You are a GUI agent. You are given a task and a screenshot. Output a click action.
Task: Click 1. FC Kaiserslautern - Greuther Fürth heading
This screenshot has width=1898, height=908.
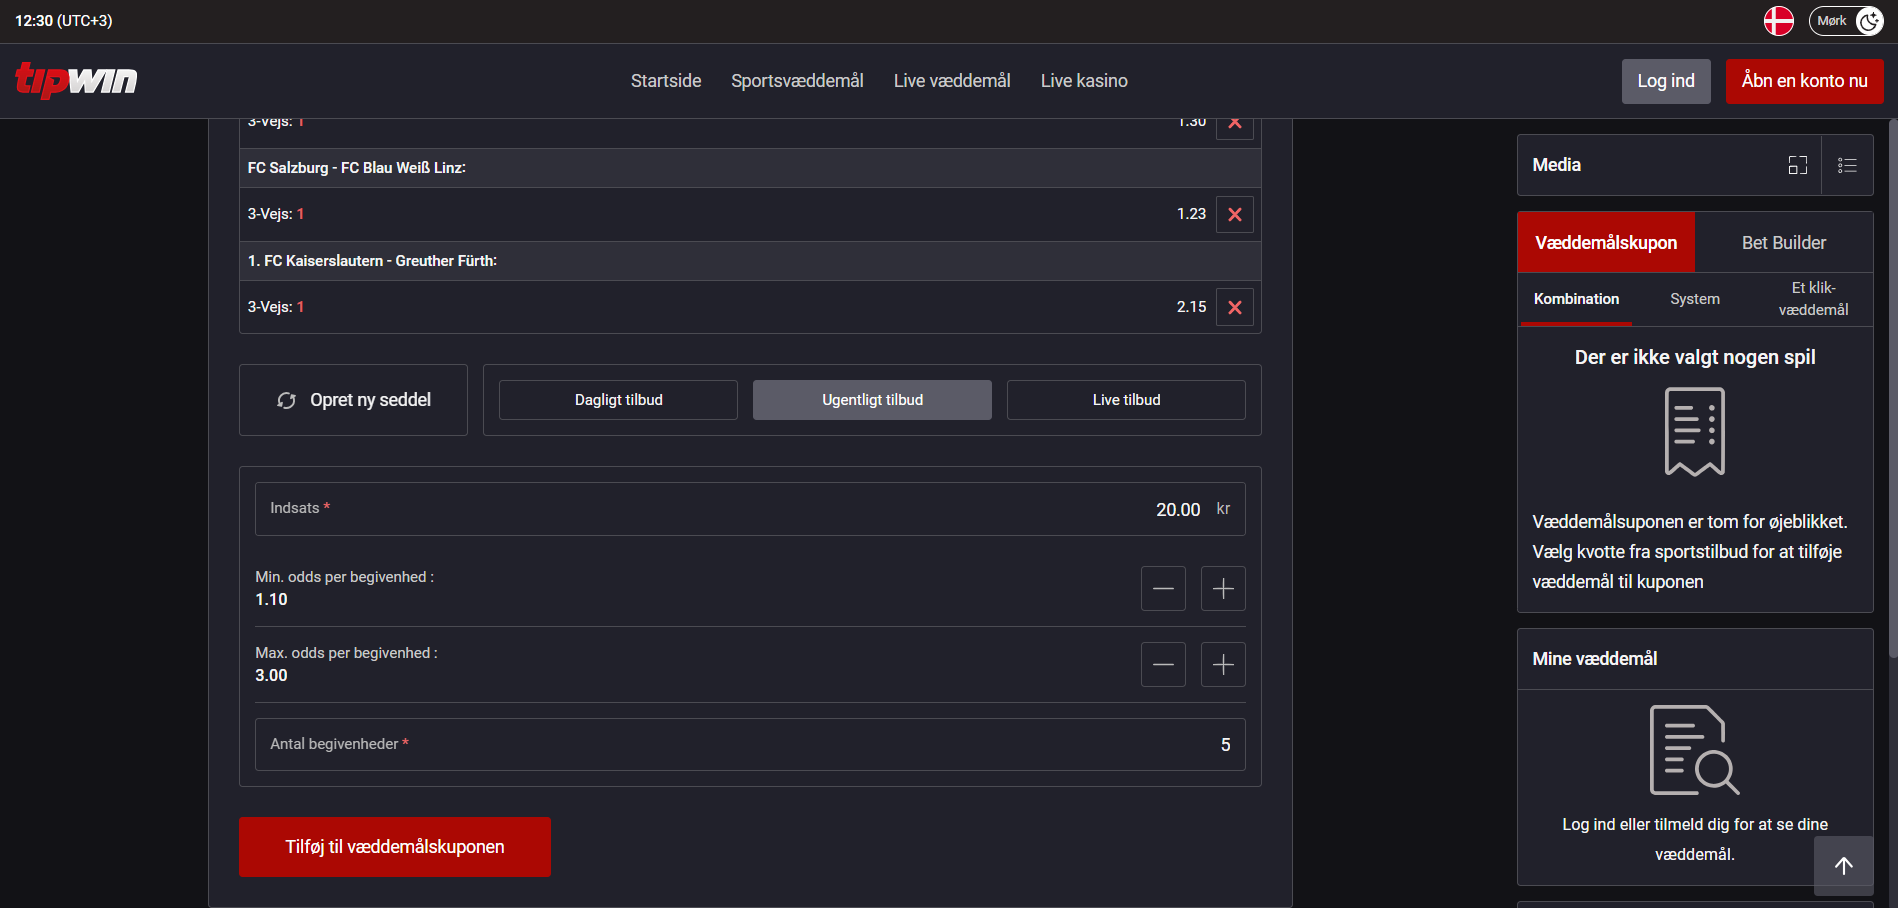(x=372, y=261)
